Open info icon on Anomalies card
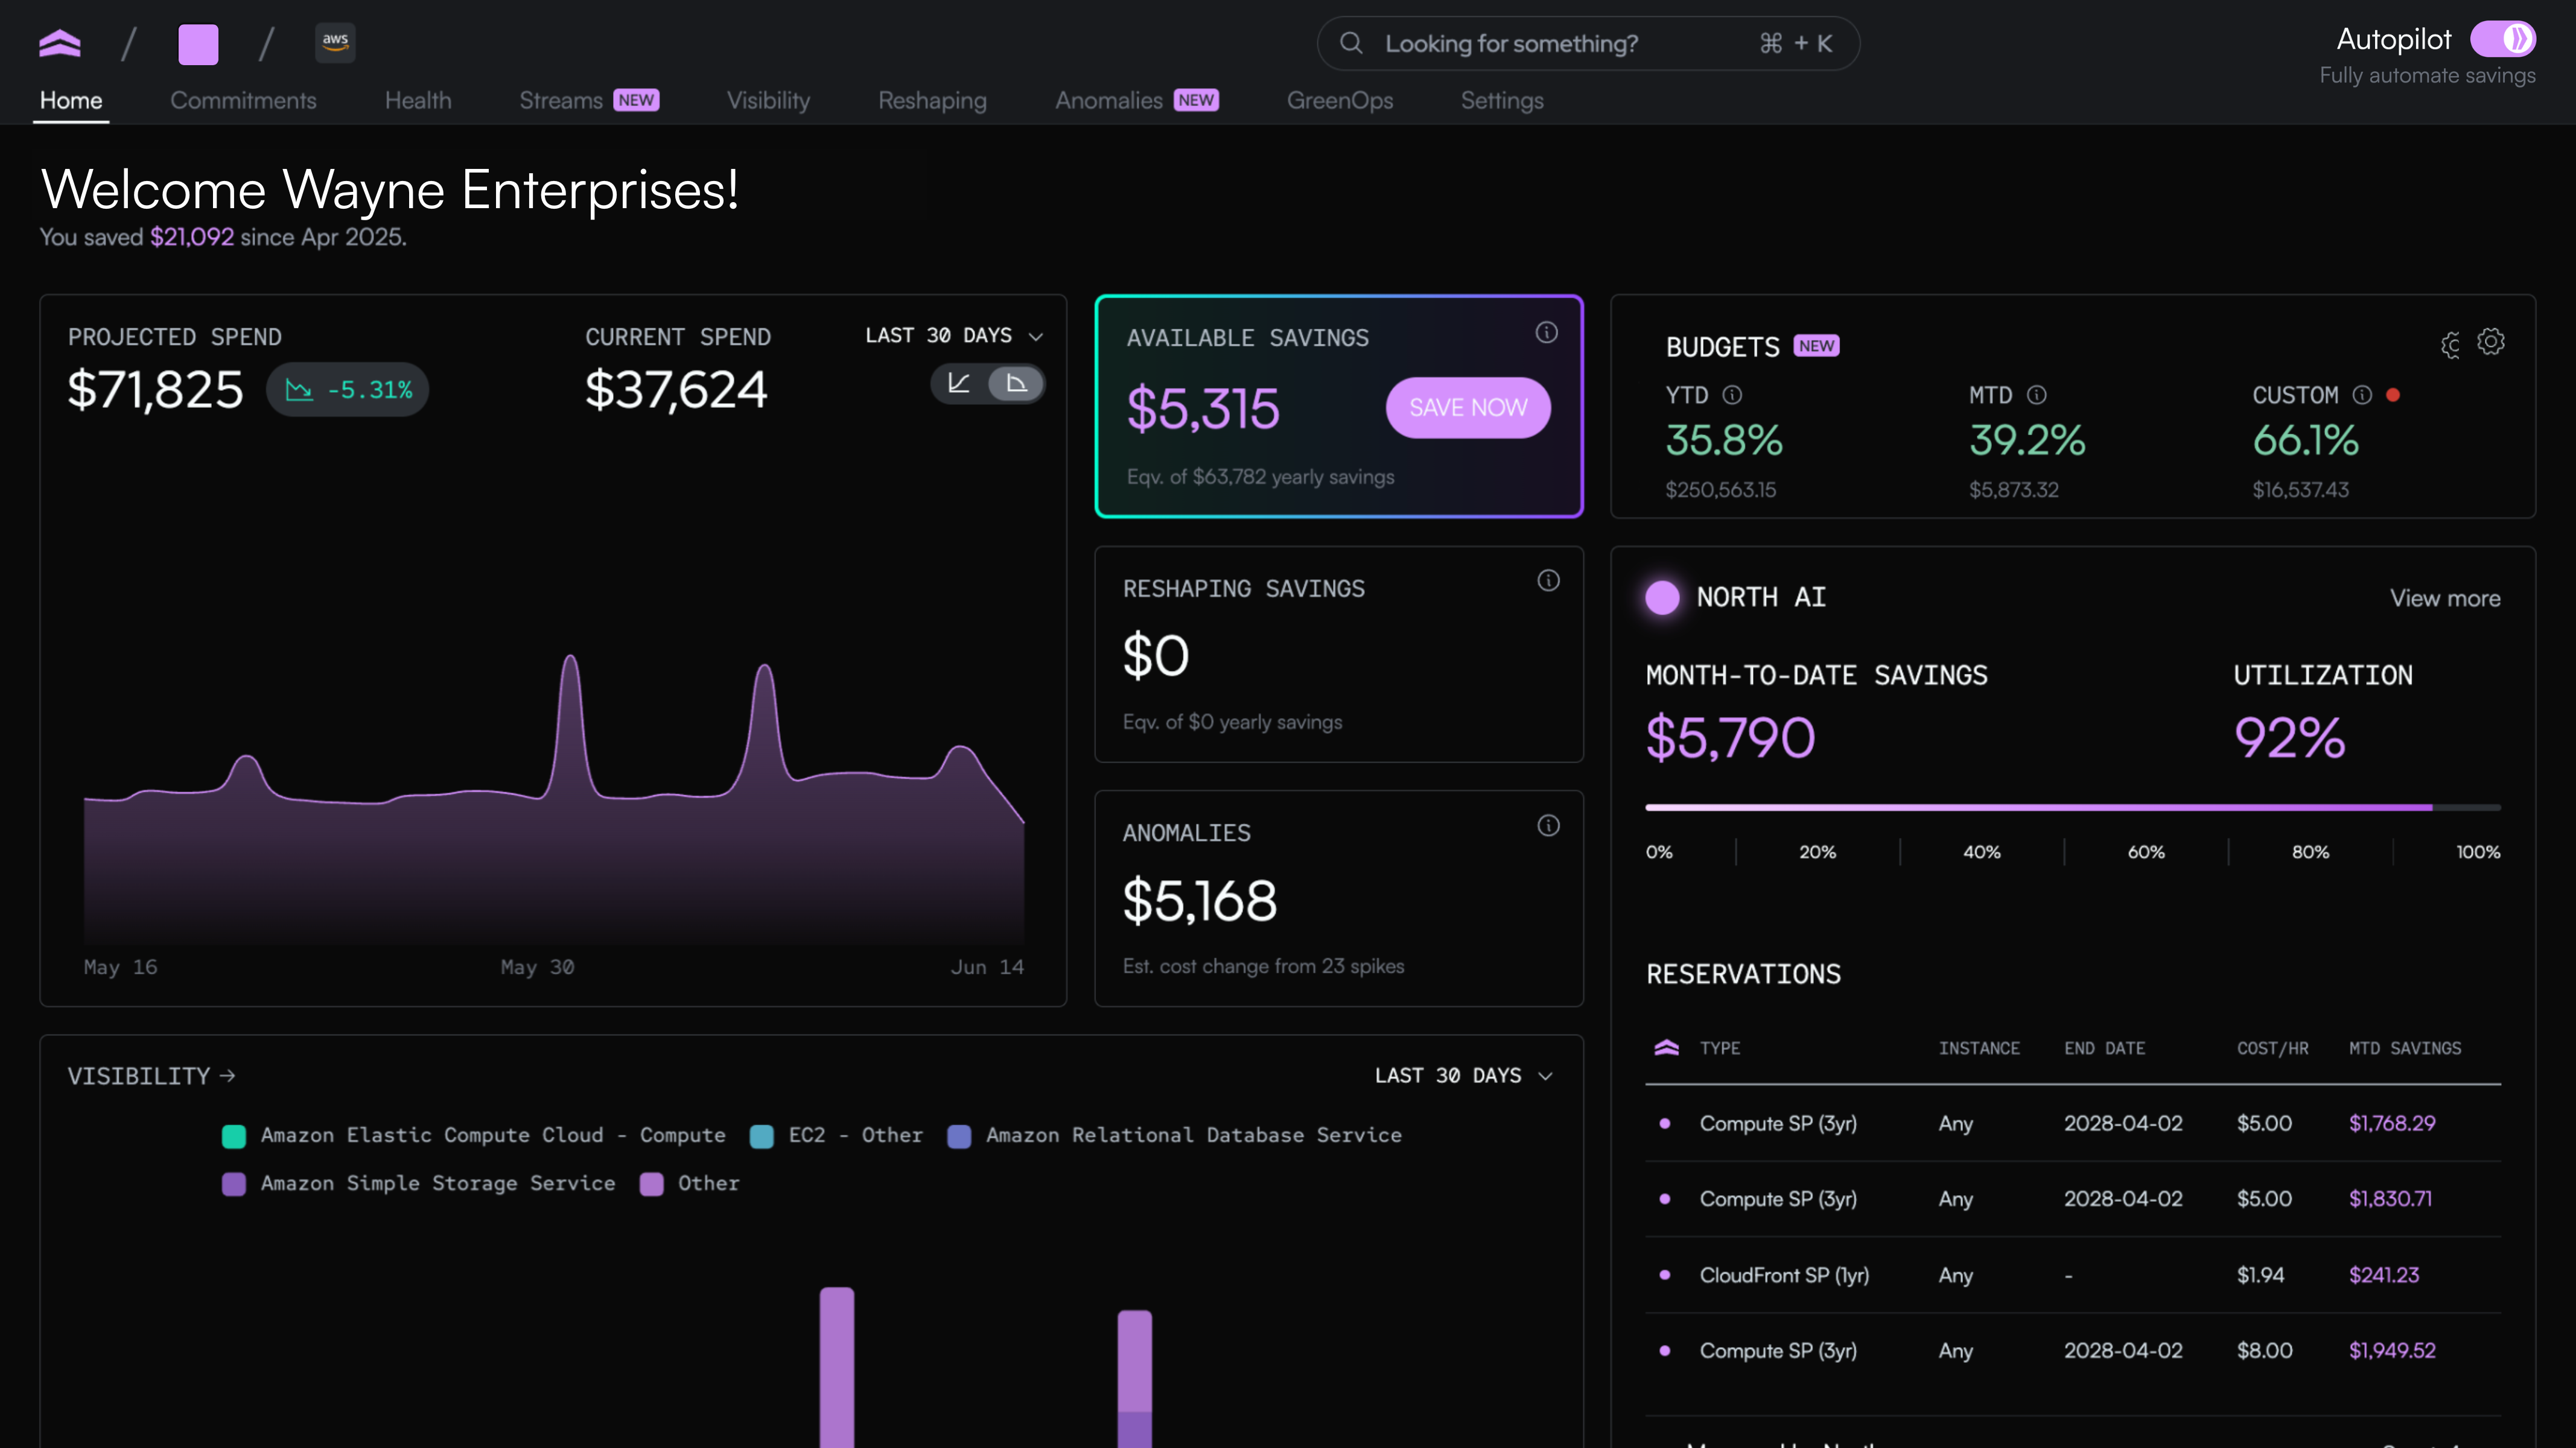 point(1549,826)
